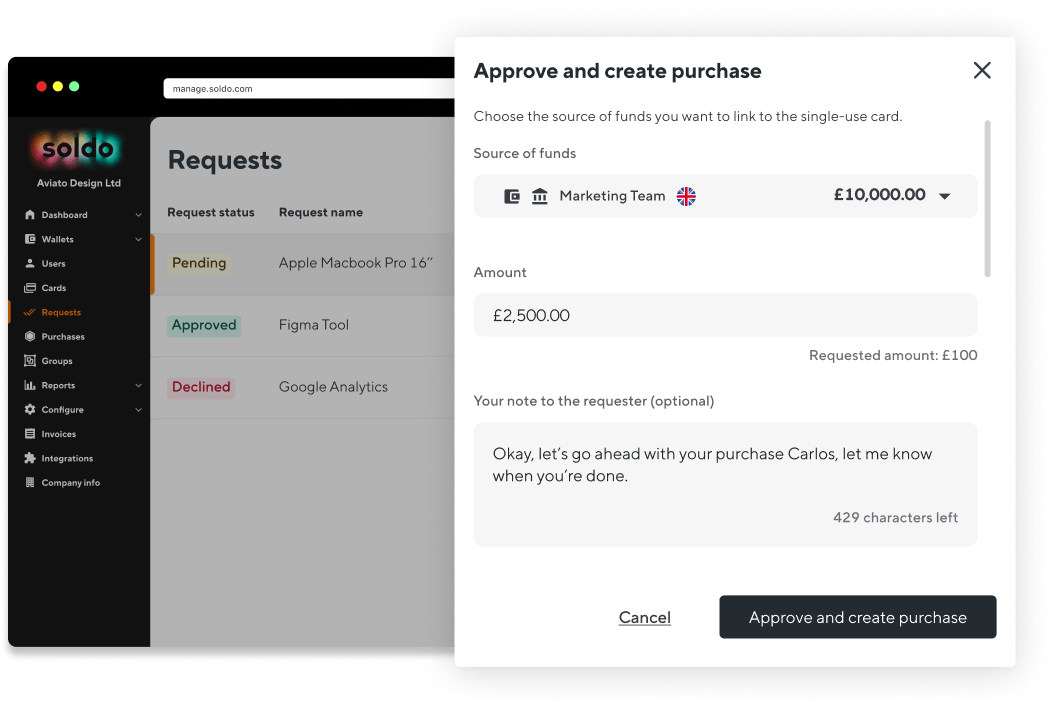Click the Purchases icon
This screenshot has height=711, width=1056.
coord(30,336)
